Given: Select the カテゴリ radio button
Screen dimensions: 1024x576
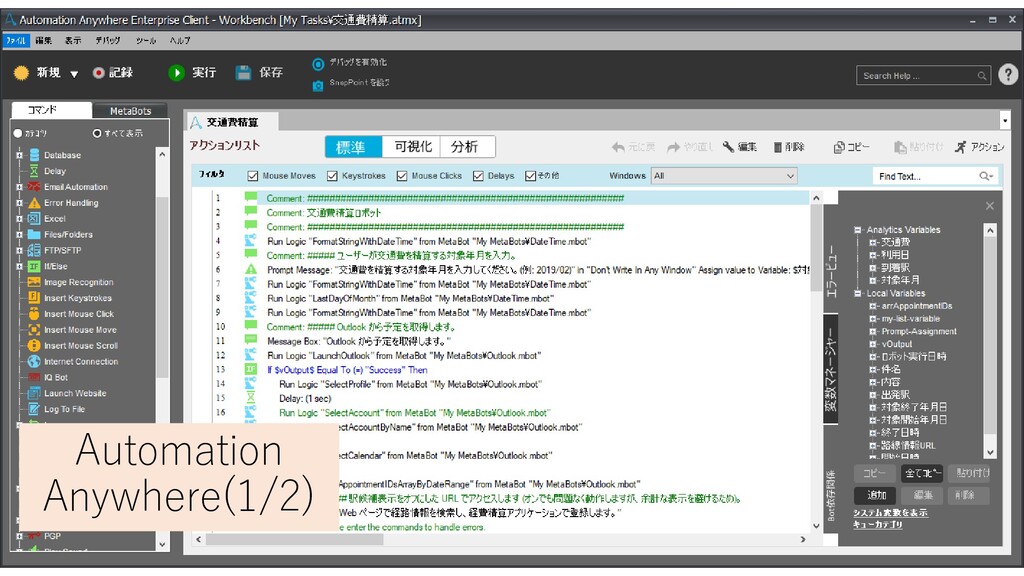Looking at the screenshot, I should click(x=18, y=133).
